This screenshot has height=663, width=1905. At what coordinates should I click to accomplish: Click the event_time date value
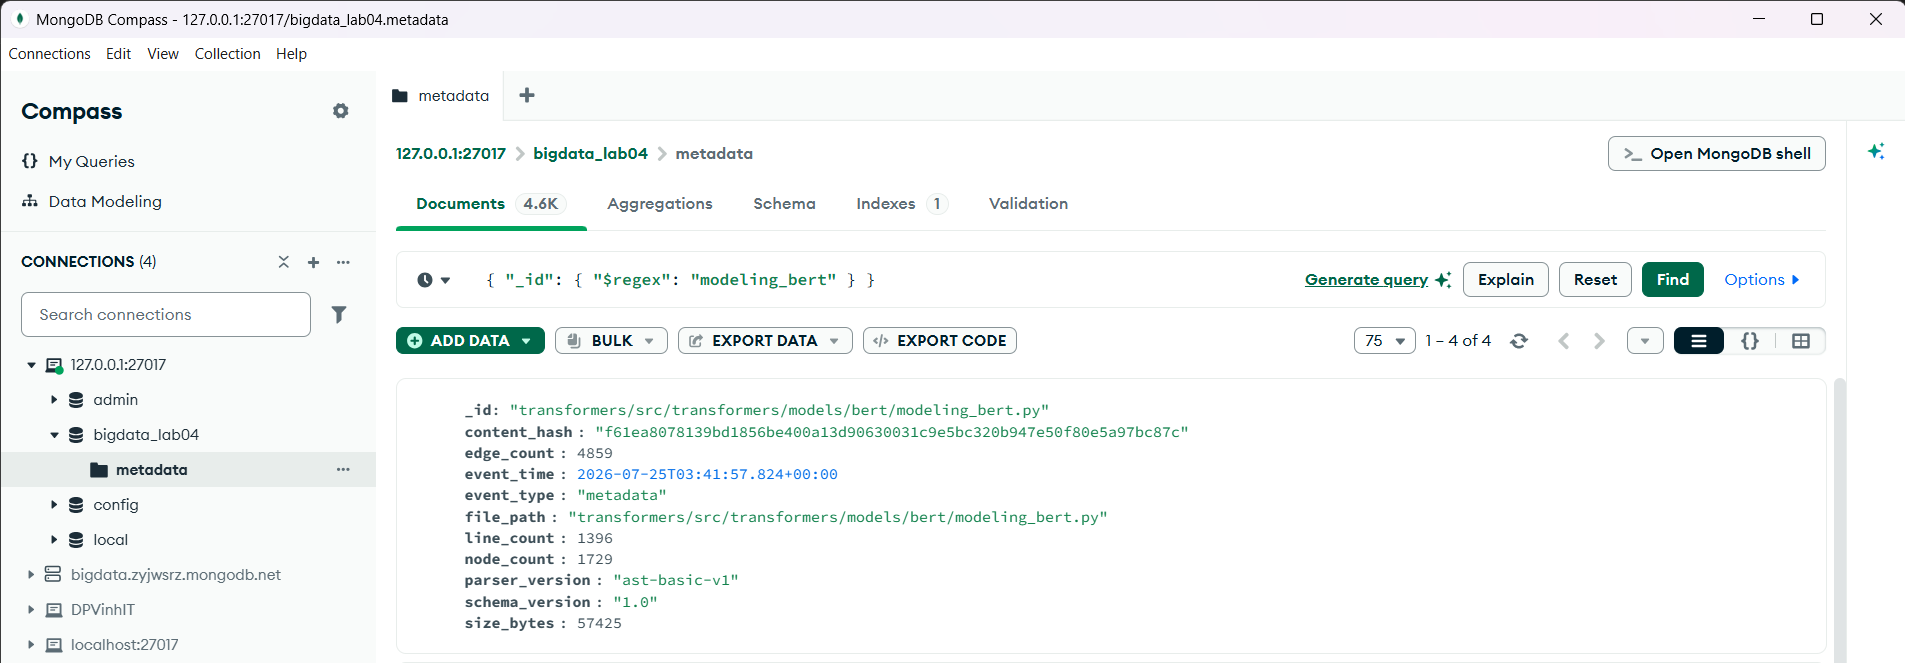pyautogui.click(x=707, y=474)
